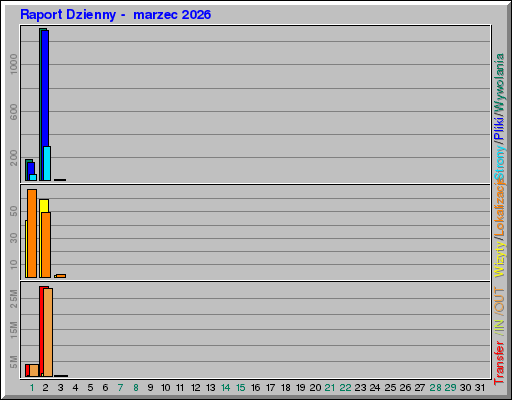Click the orange 'Lokalizacje' legend label
Image resolution: width=512 pixels, height=400 pixels.
tap(499, 208)
